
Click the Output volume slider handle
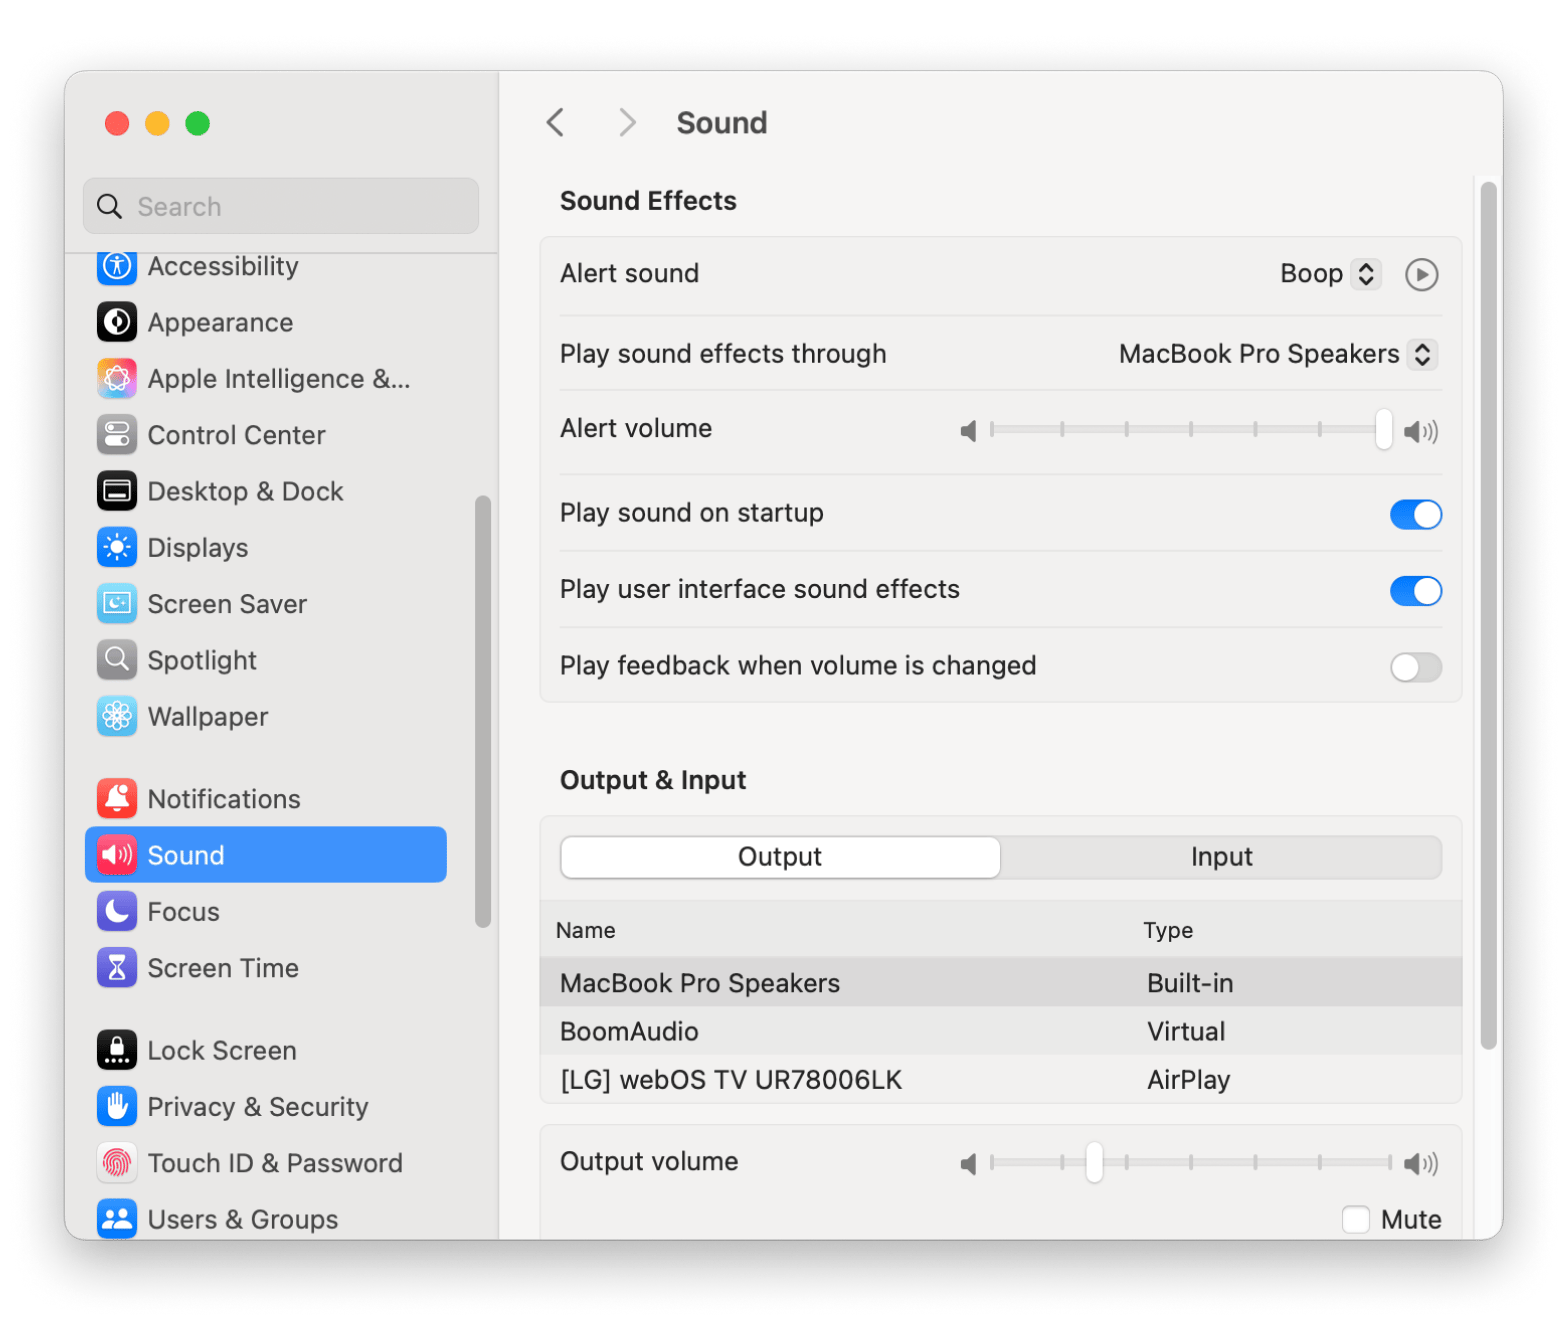click(x=1094, y=1162)
